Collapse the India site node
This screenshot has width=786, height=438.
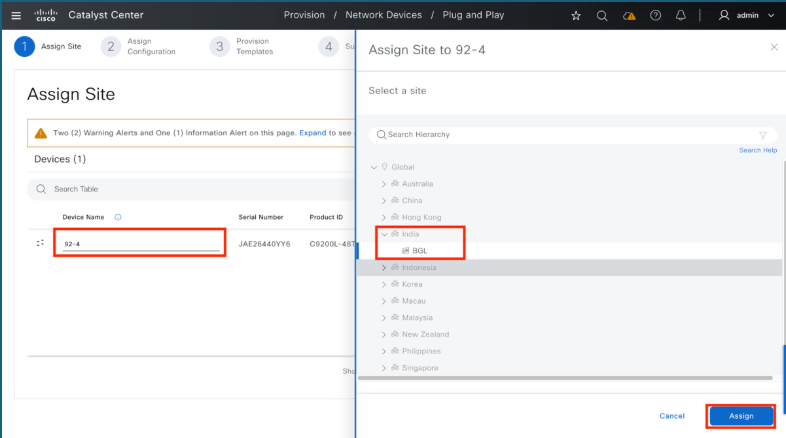[x=384, y=234]
